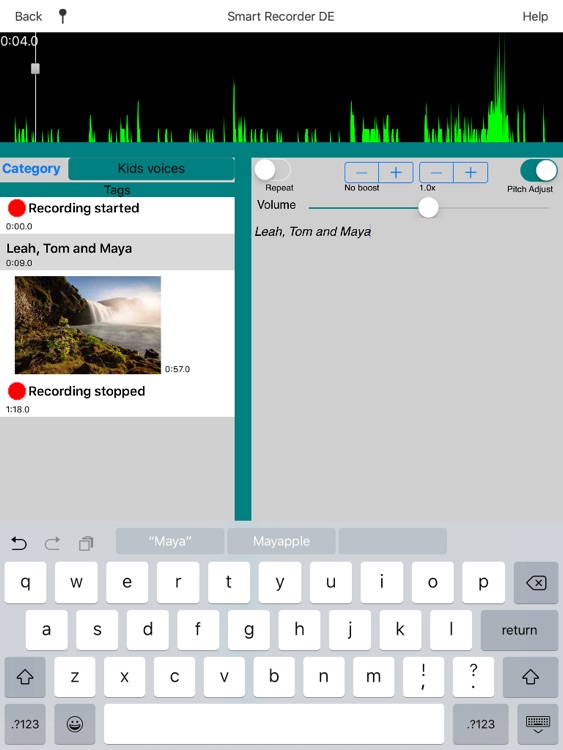
Task: Choose the Mayapple keyboard suggestion
Action: click(x=281, y=541)
